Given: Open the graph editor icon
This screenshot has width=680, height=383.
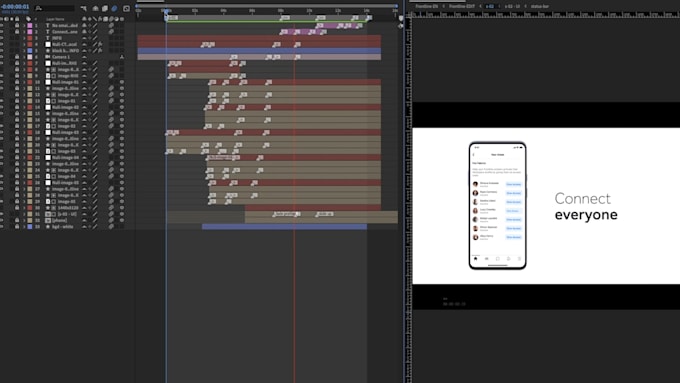Looking at the screenshot, I should pyautogui.click(x=126, y=8).
